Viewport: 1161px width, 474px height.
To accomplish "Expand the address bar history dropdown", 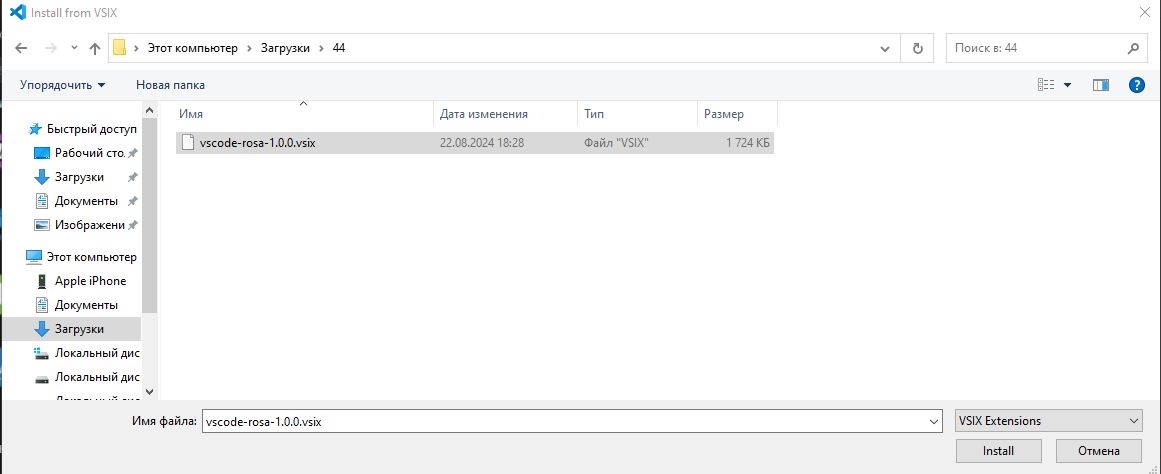I will click(x=884, y=48).
